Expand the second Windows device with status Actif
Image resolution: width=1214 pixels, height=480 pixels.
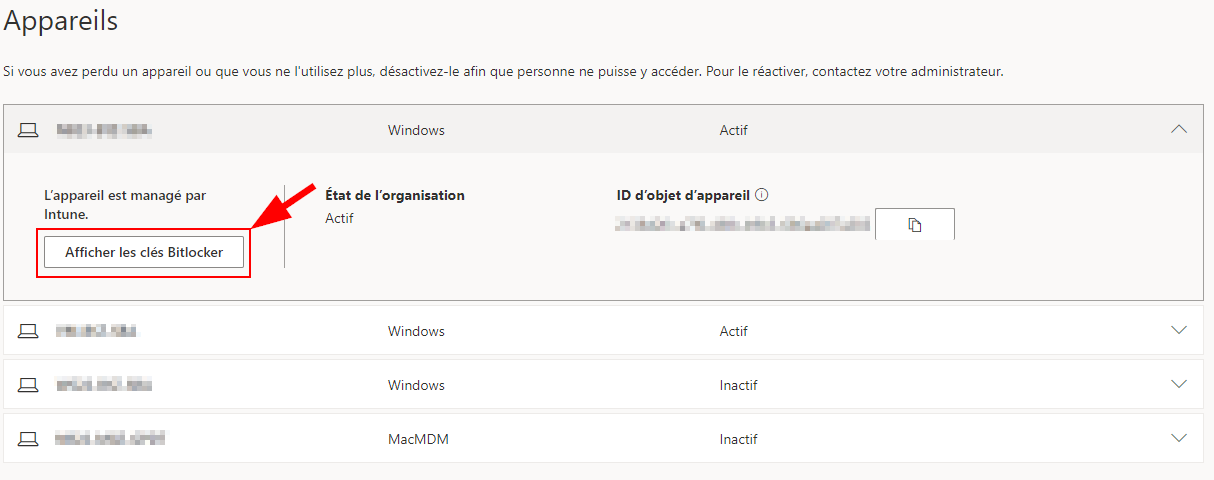[x=1179, y=330]
